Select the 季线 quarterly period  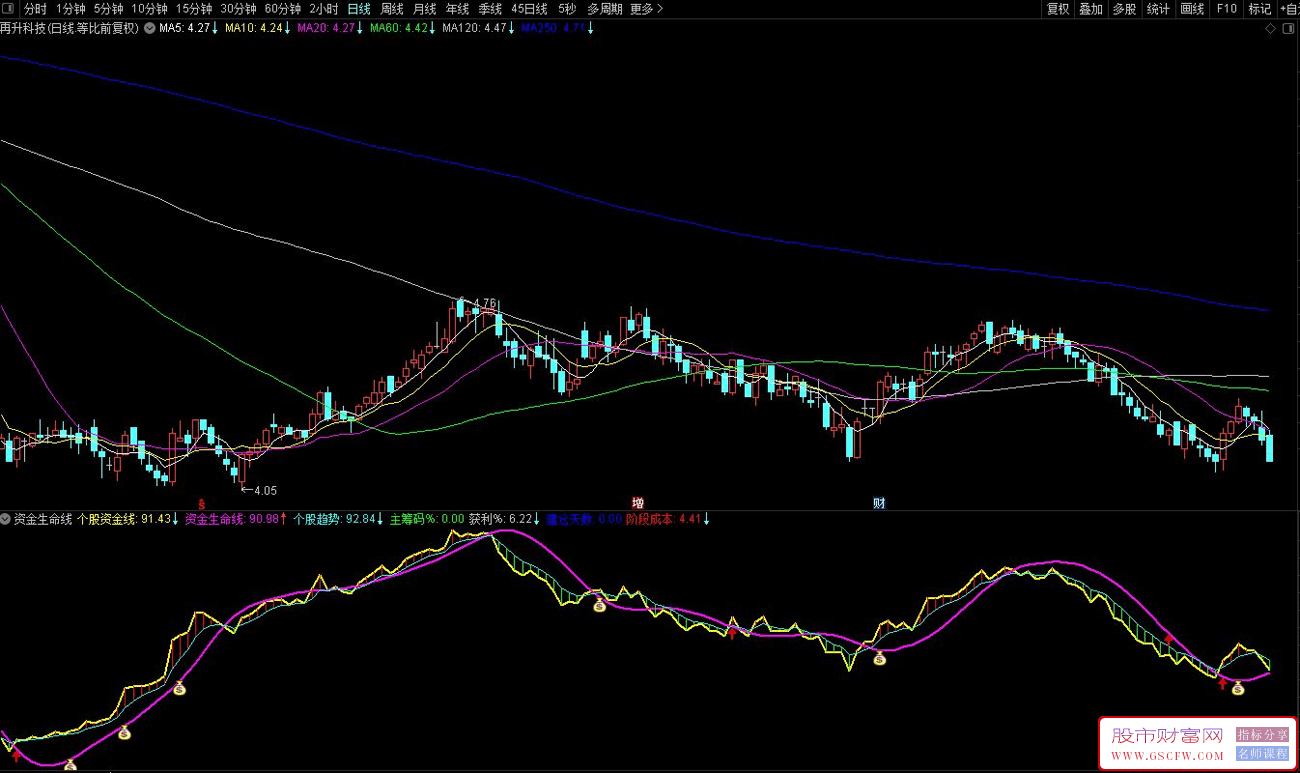tap(490, 9)
